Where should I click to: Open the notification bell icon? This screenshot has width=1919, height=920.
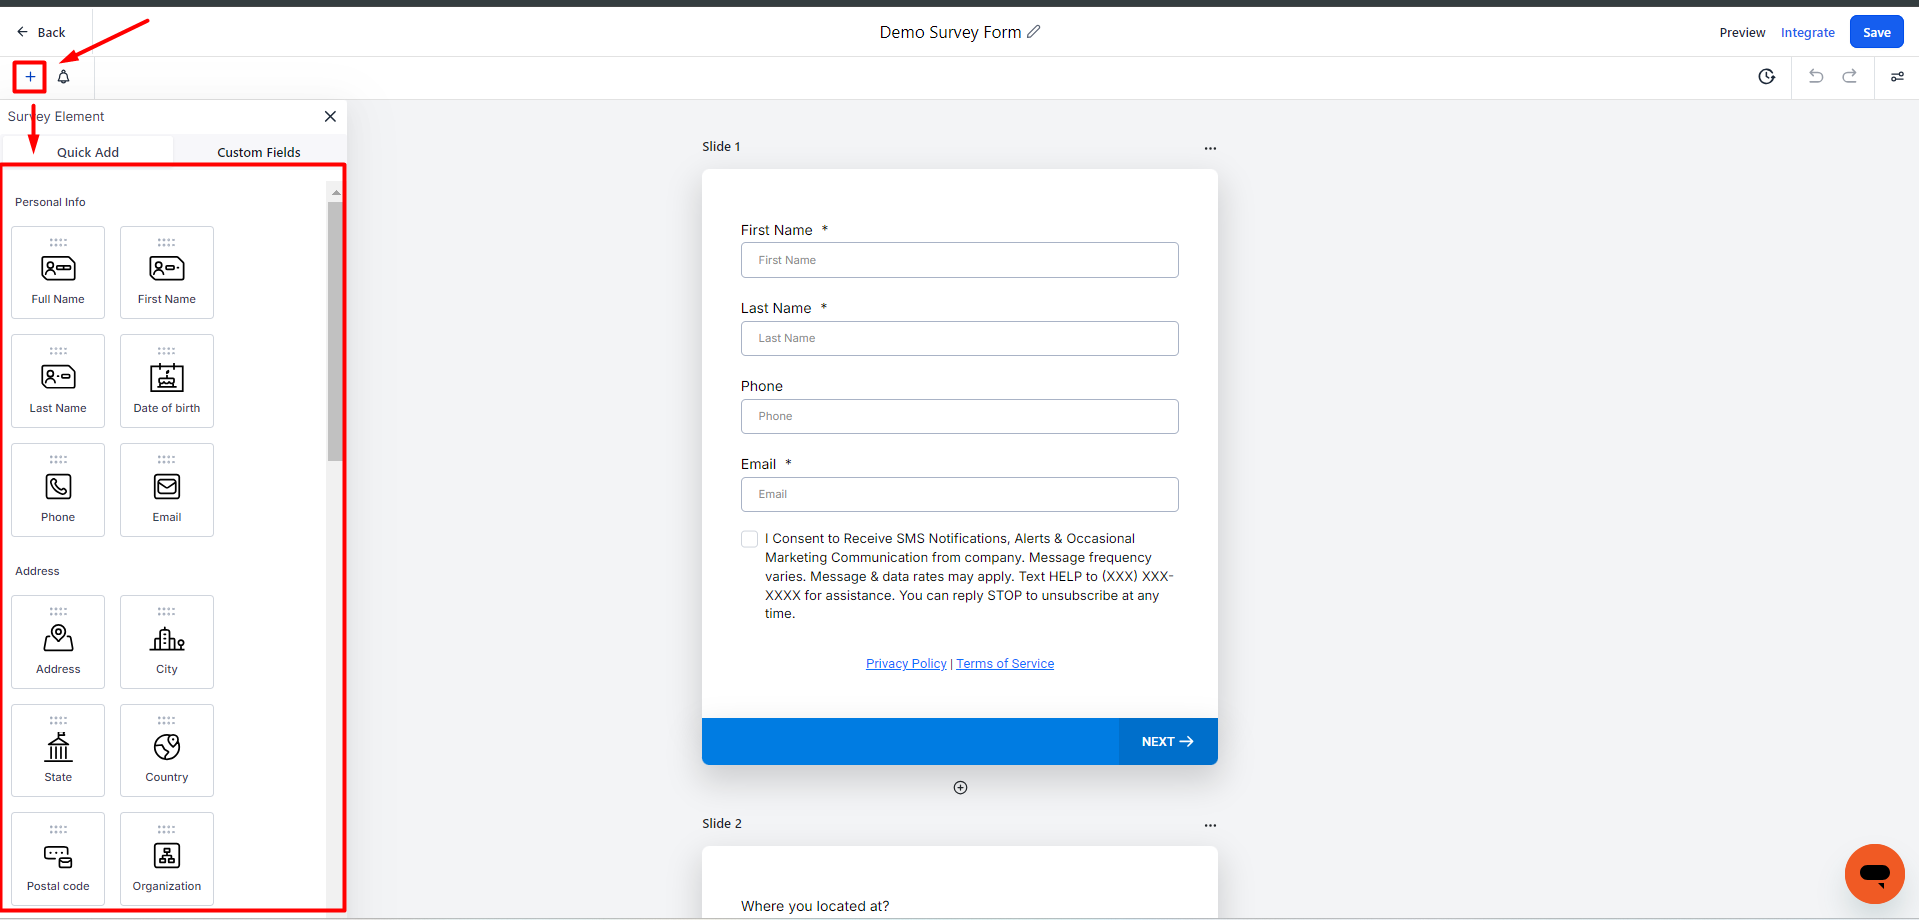[64, 77]
